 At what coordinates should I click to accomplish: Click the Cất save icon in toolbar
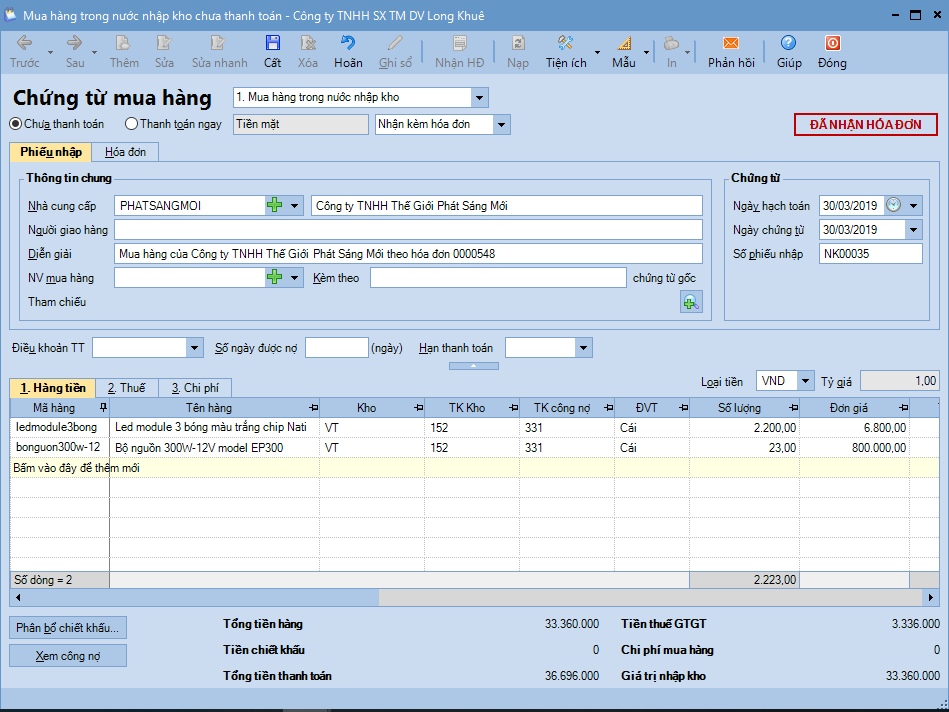click(x=272, y=44)
